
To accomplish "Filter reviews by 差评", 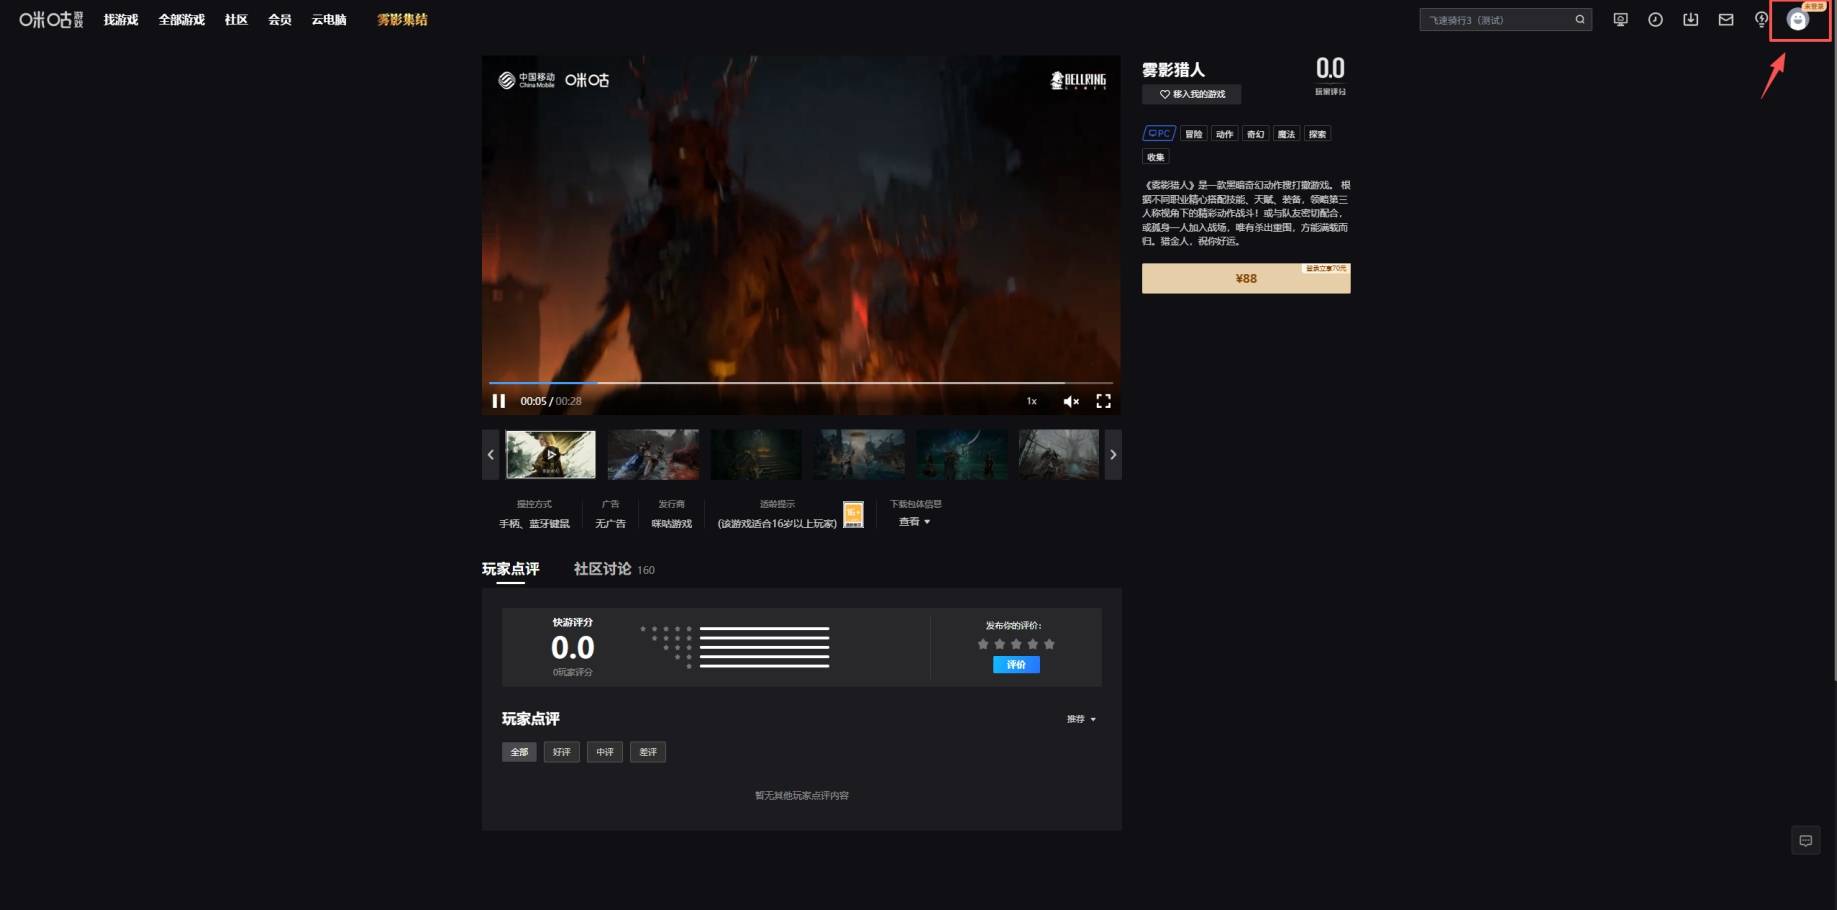I will pos(648,752).
